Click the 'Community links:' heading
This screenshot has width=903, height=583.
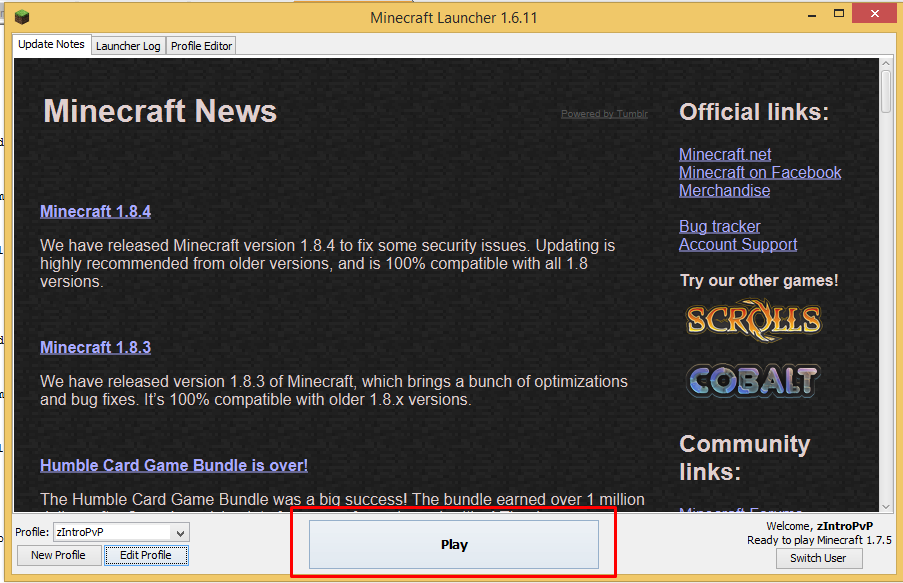tap(745, 458)
